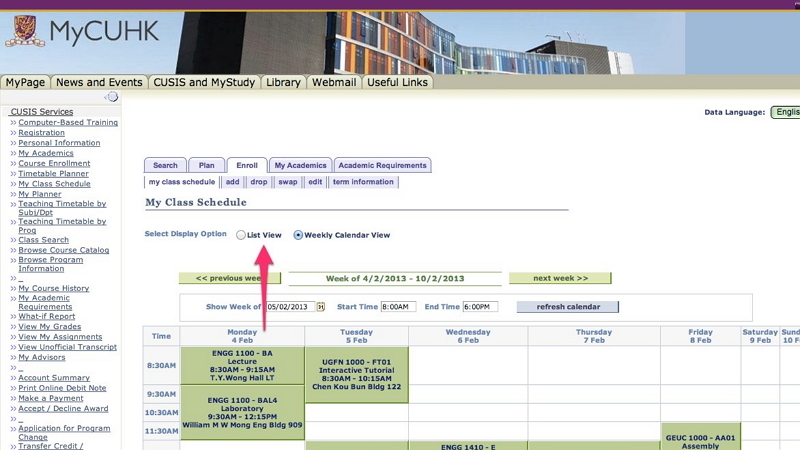Open Teaching Timetable by Subj/Dpt link
Screen dimensions: 800x450
coord(62,208)
